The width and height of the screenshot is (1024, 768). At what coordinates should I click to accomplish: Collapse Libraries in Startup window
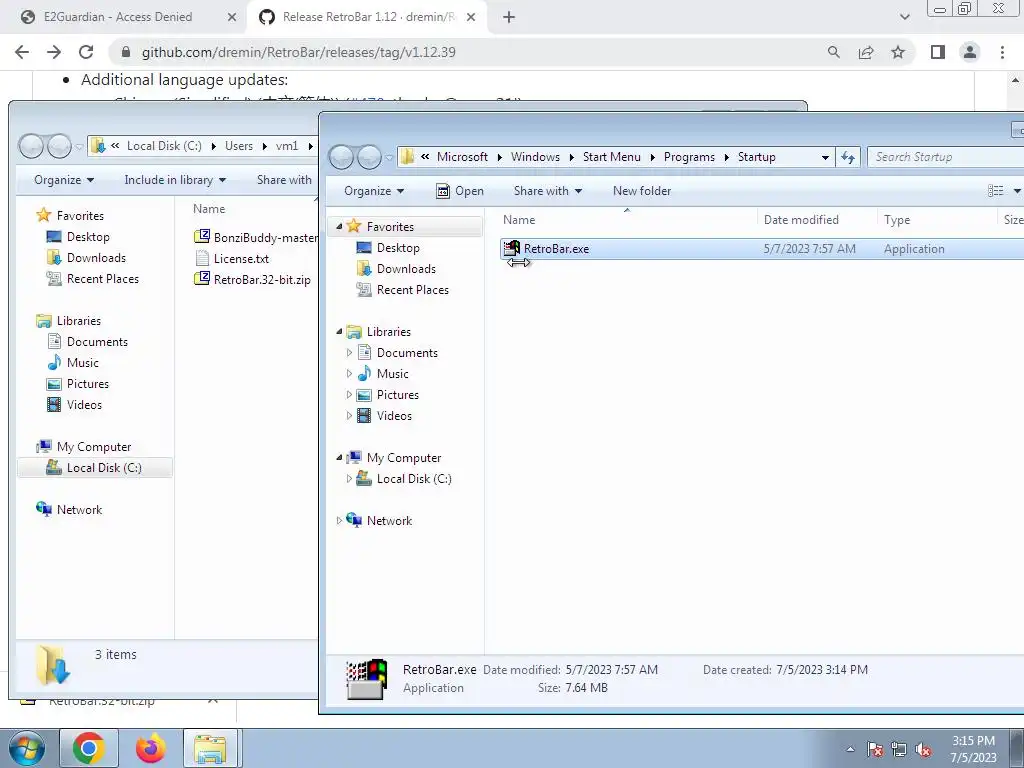tap(339, 332)
